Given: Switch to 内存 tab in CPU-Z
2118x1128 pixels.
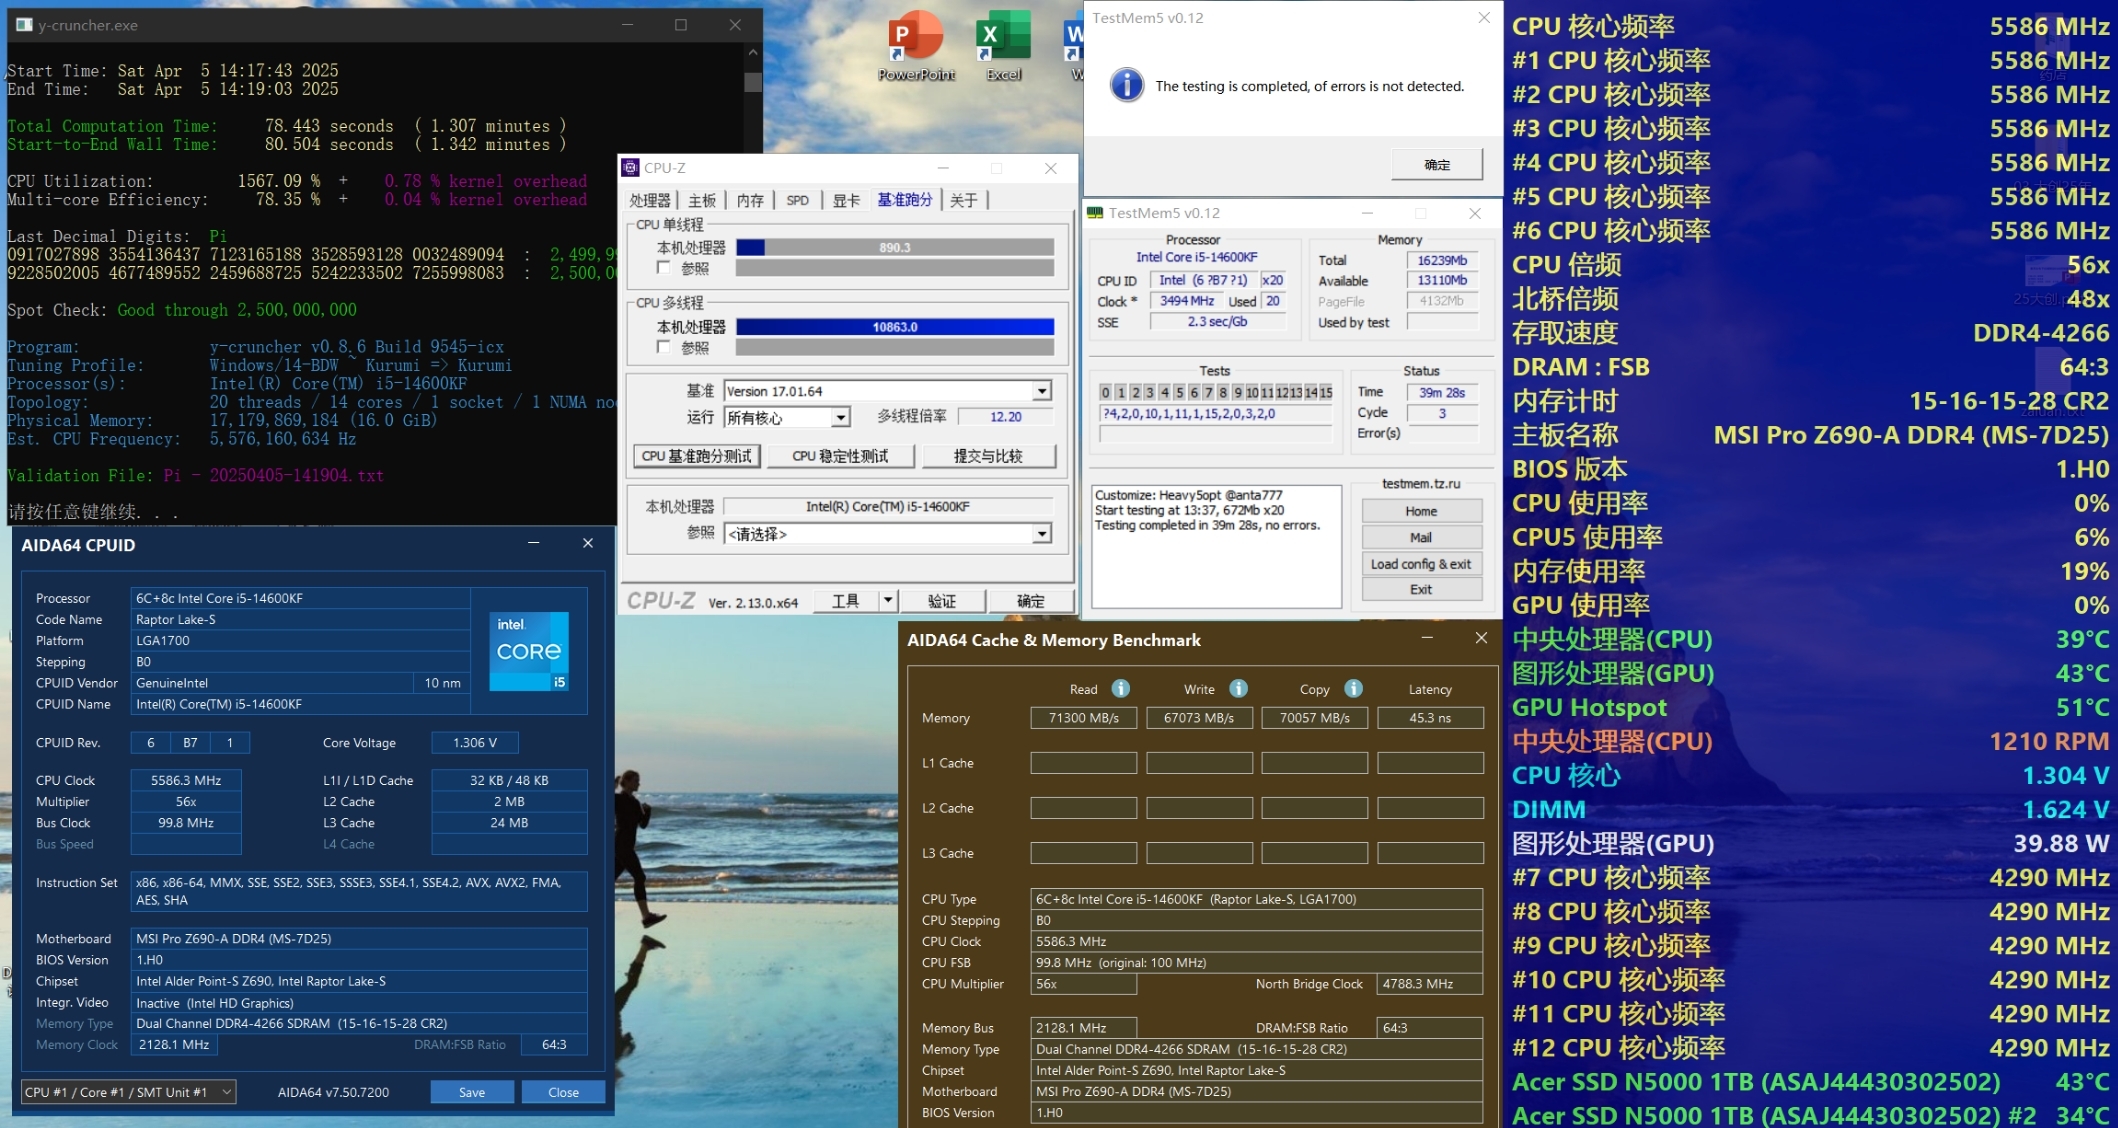Looking at the screenshot, I should [x=750, y=200].
